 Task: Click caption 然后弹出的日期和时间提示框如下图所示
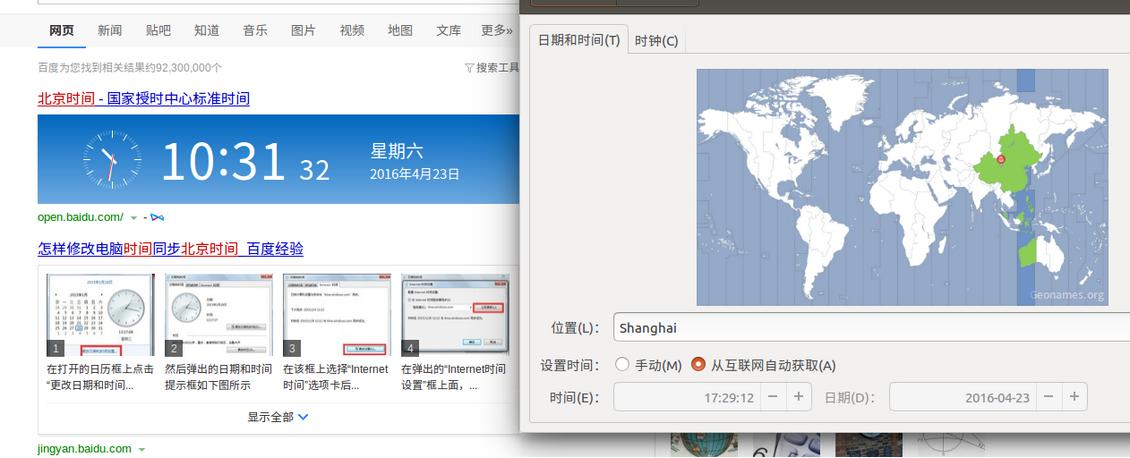218,377
